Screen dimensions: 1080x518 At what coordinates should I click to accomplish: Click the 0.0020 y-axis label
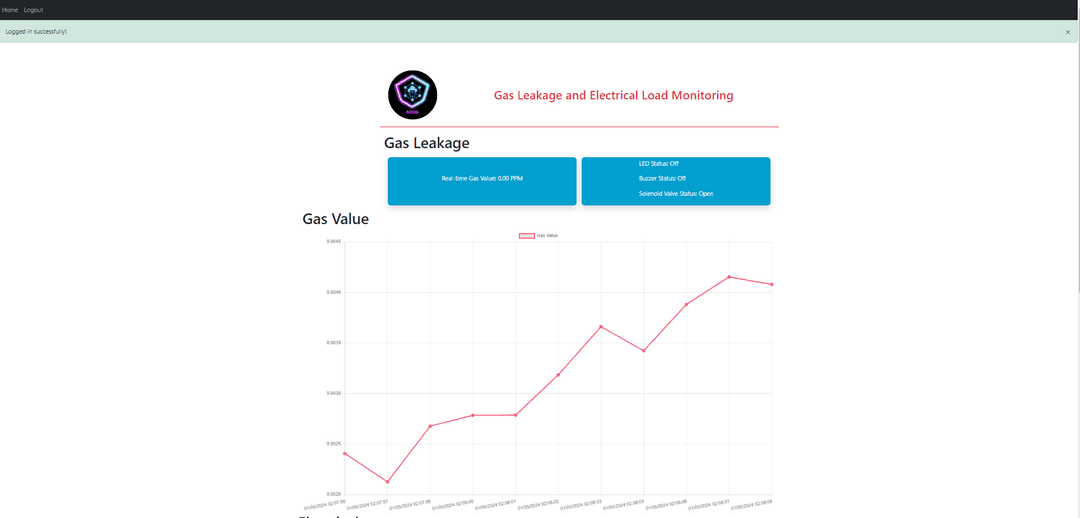[x=333, y=495]
